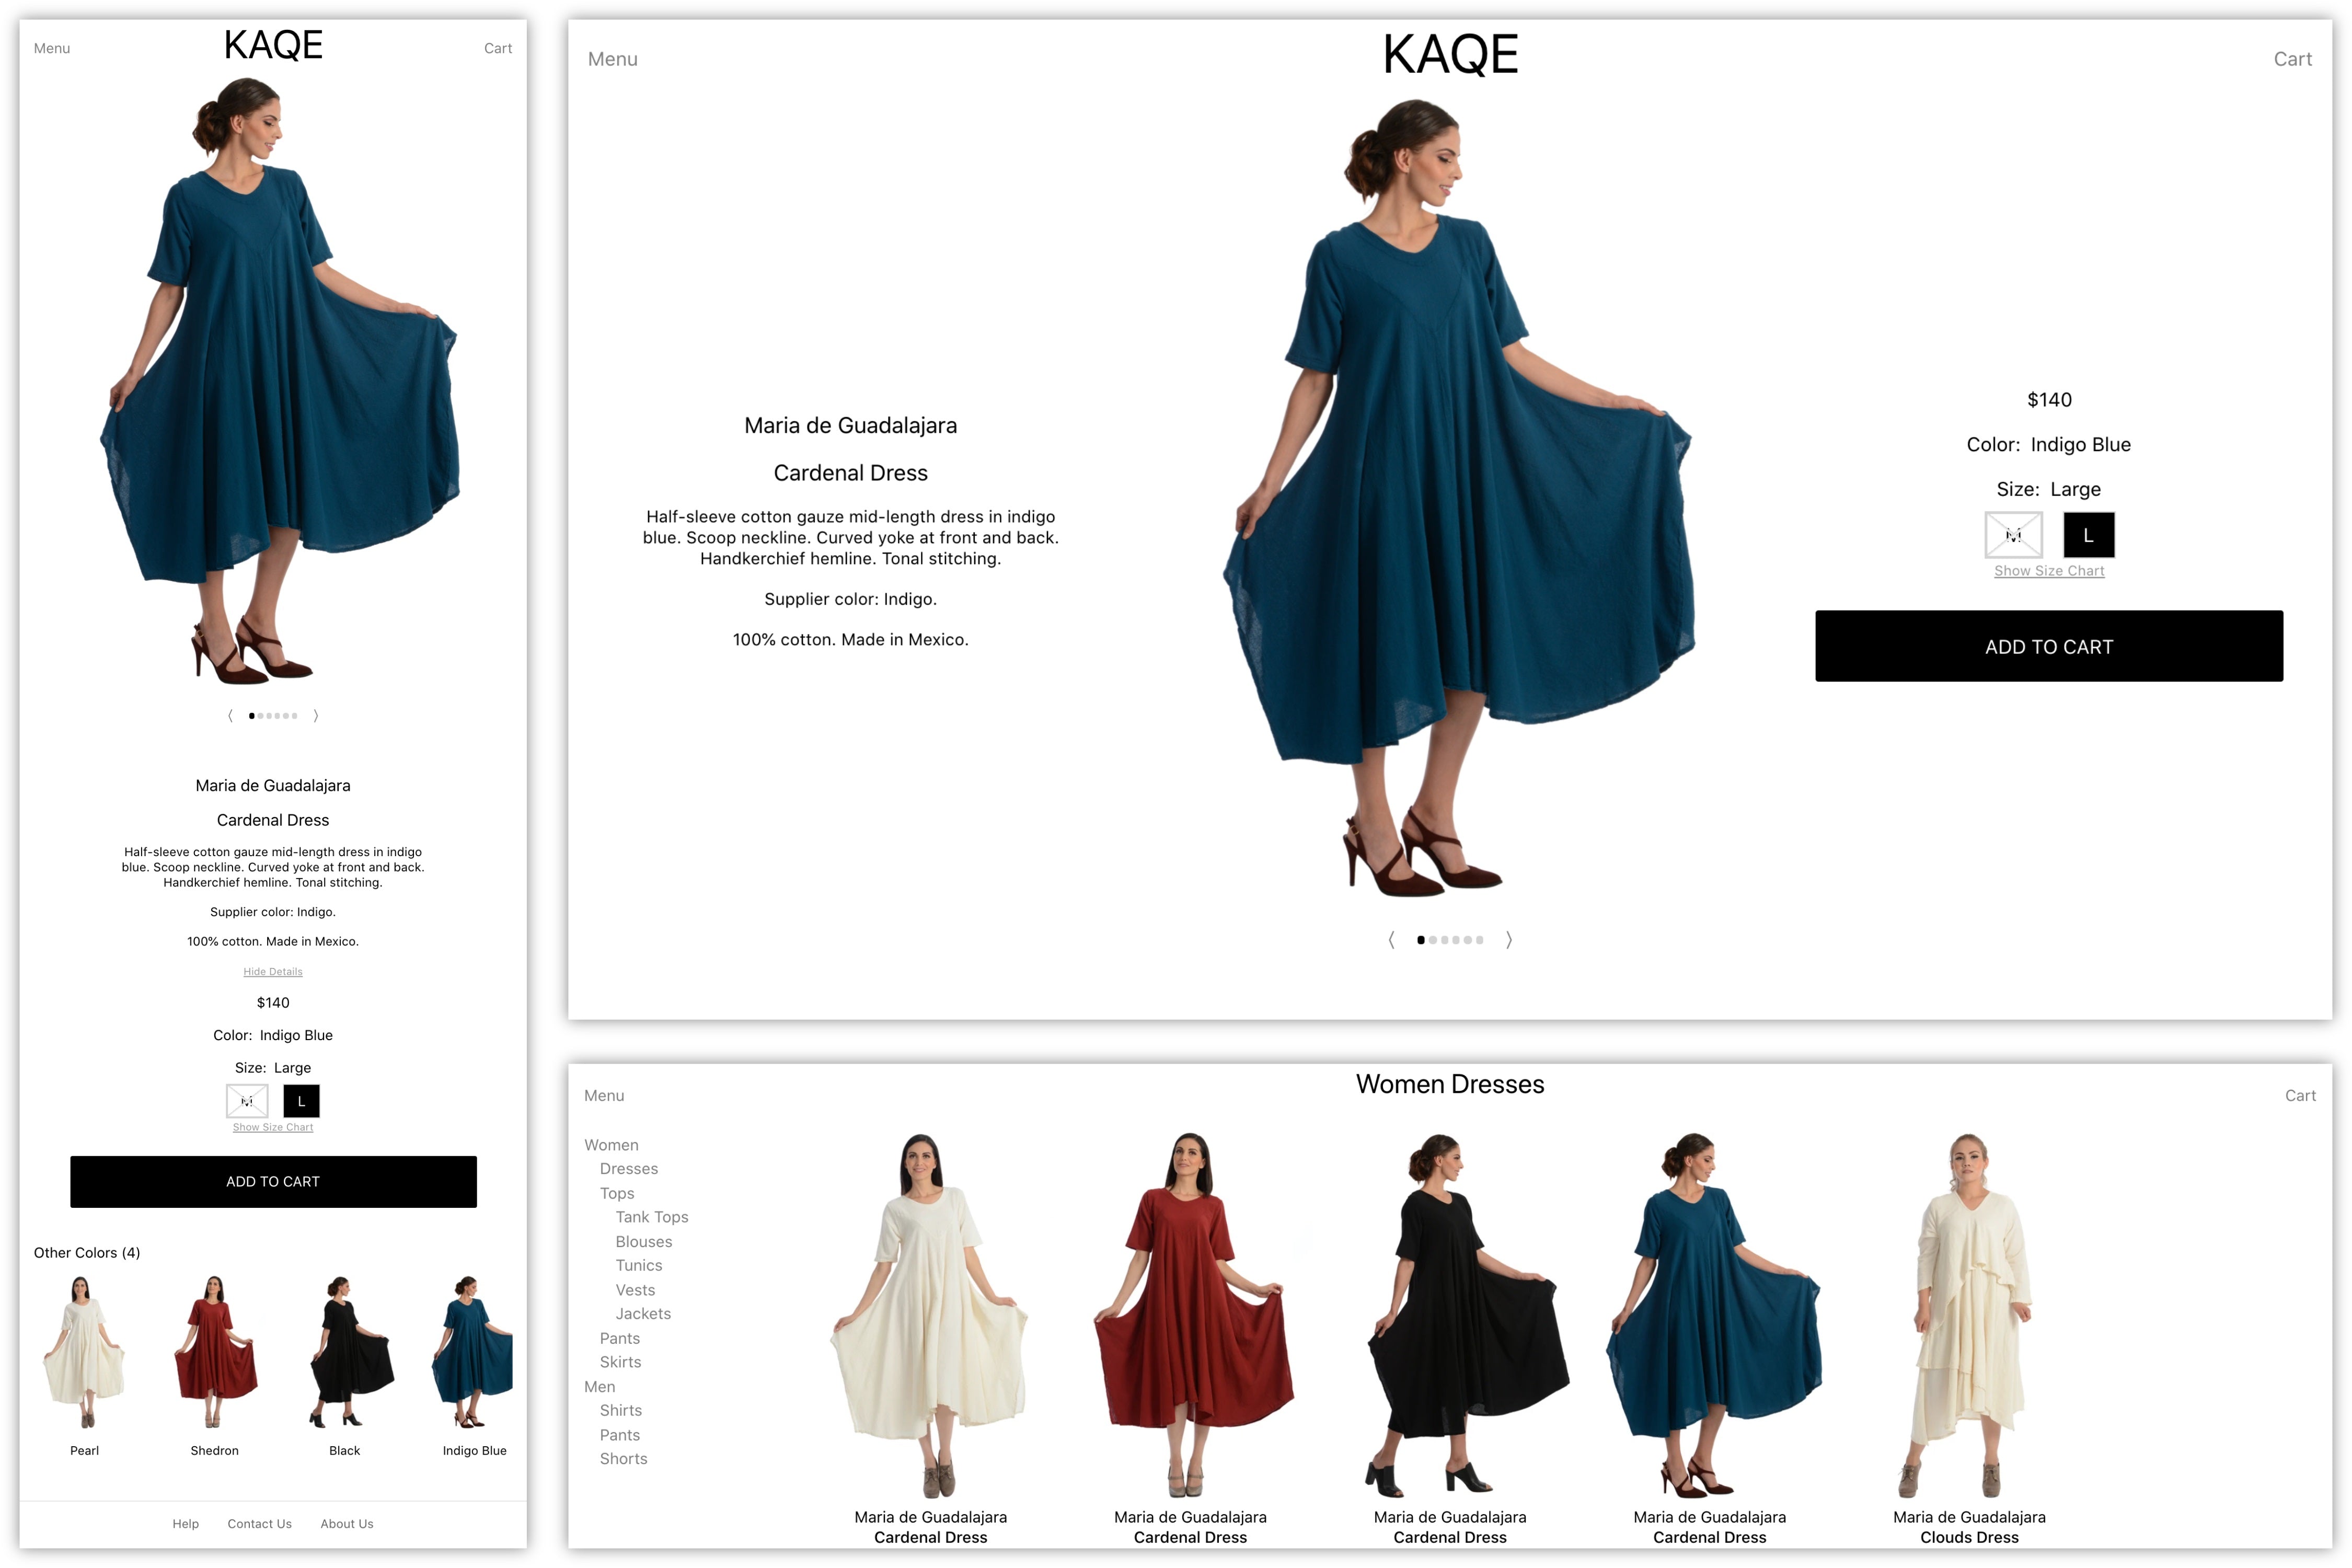Click ADD TO CART in mobile view

tap(273, 1182)
